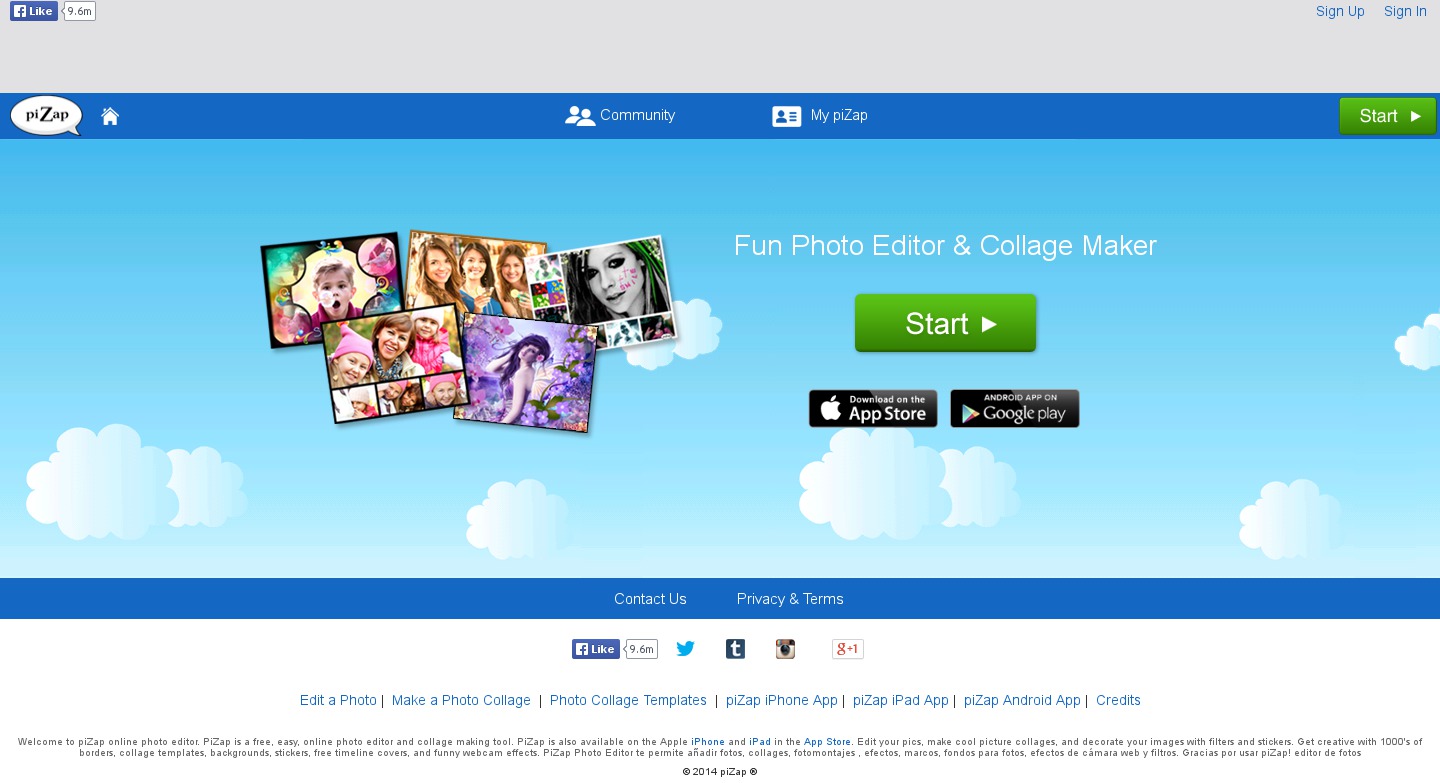Click the Start button in the navbar
Viewport: 1440px width, 783px height.
click(1387, 116)
